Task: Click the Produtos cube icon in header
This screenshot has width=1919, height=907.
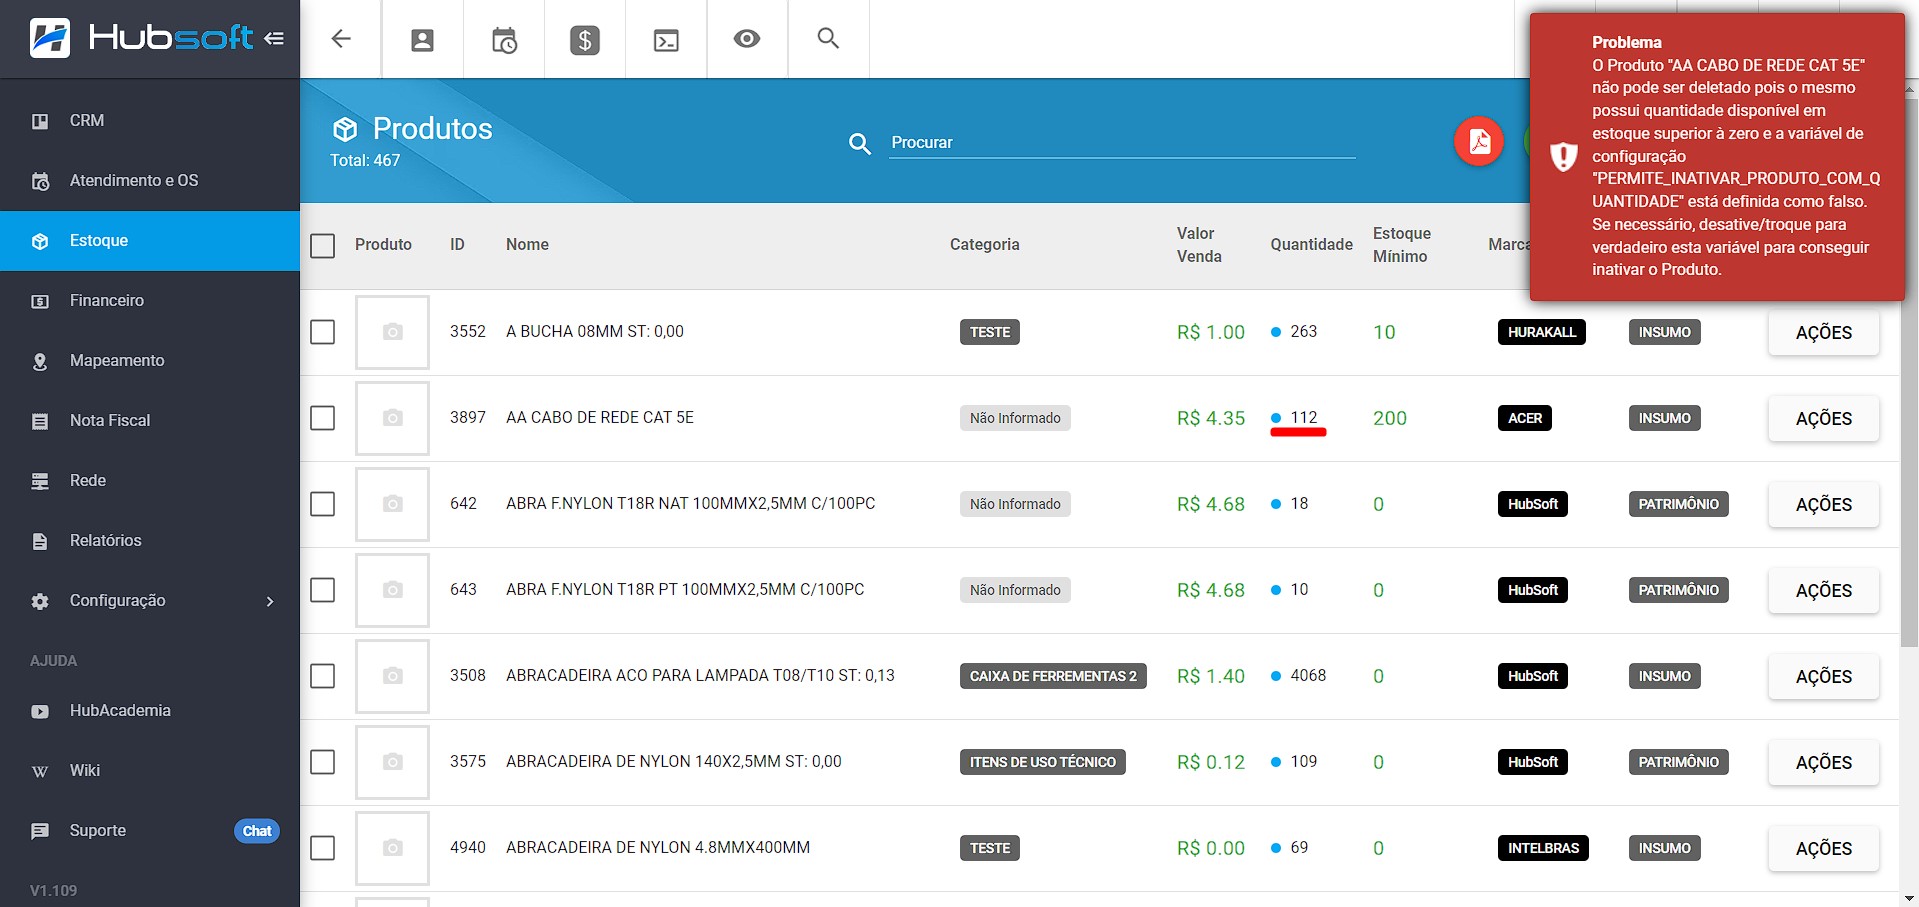Action: 345,129
